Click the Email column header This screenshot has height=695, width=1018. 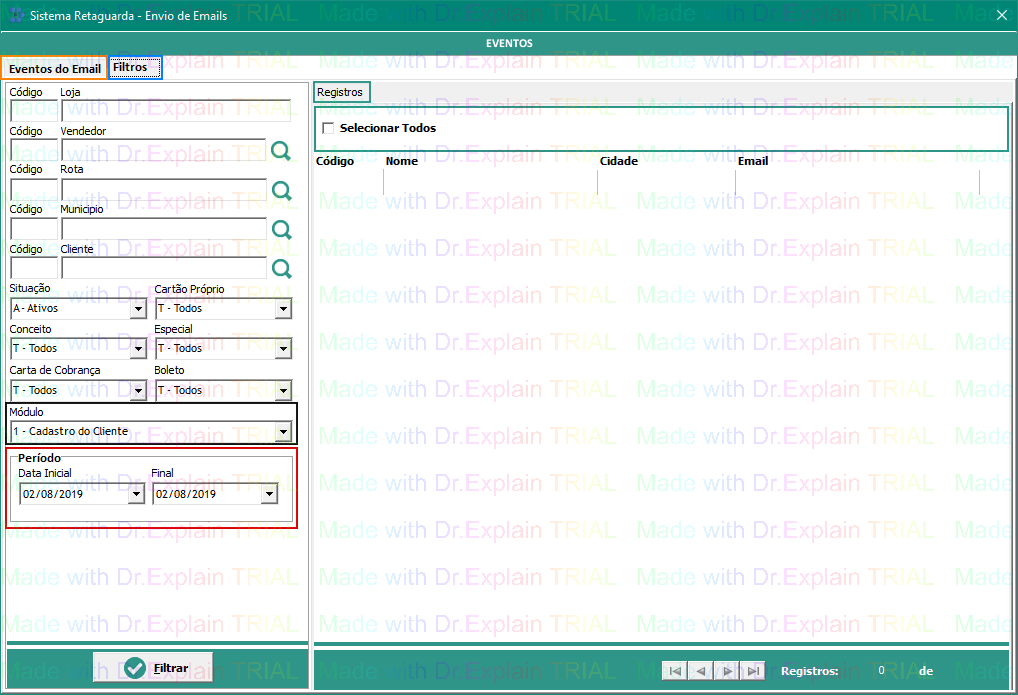tap(753, 161)
